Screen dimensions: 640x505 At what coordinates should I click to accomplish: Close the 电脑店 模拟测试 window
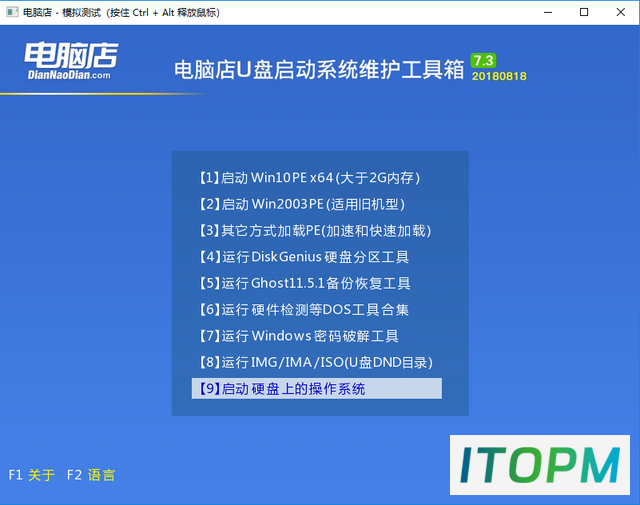point(620,12)
